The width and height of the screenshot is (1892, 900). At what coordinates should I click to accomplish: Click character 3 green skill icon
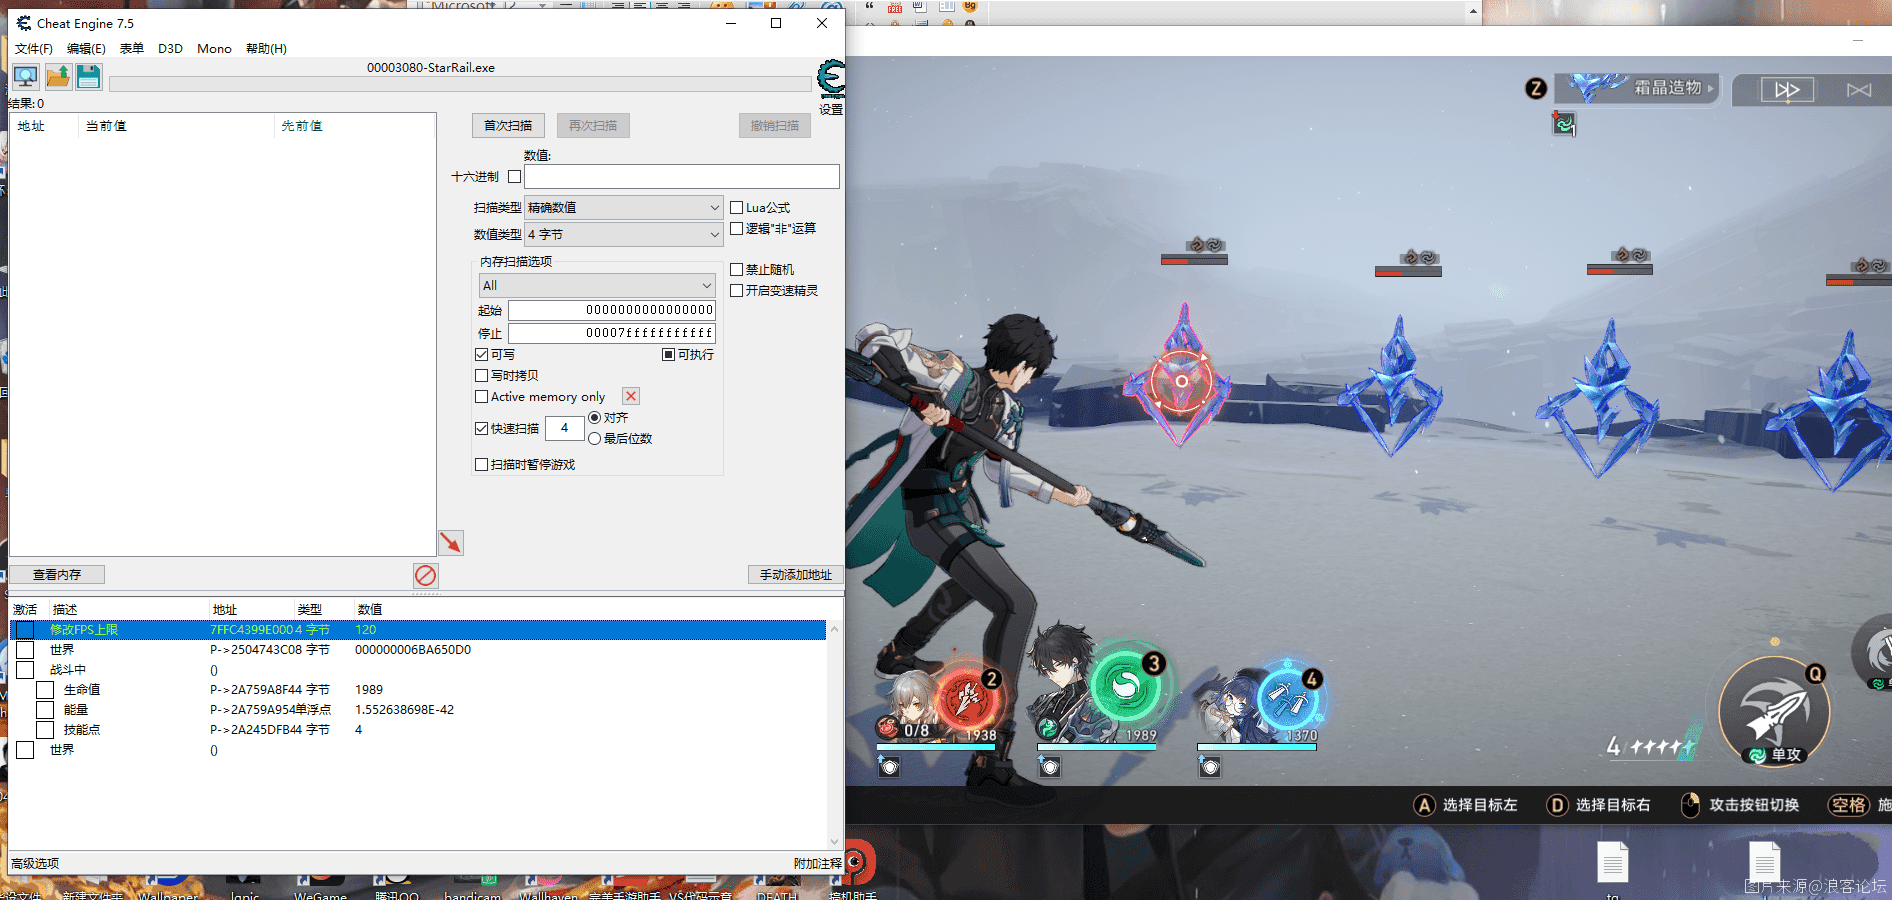1126,685
